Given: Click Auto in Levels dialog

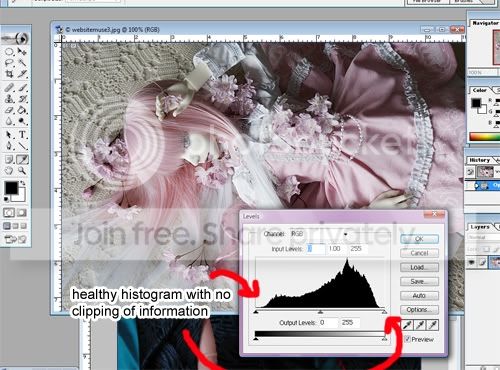Looking at the screenshot, I should [x=419, y=296].
